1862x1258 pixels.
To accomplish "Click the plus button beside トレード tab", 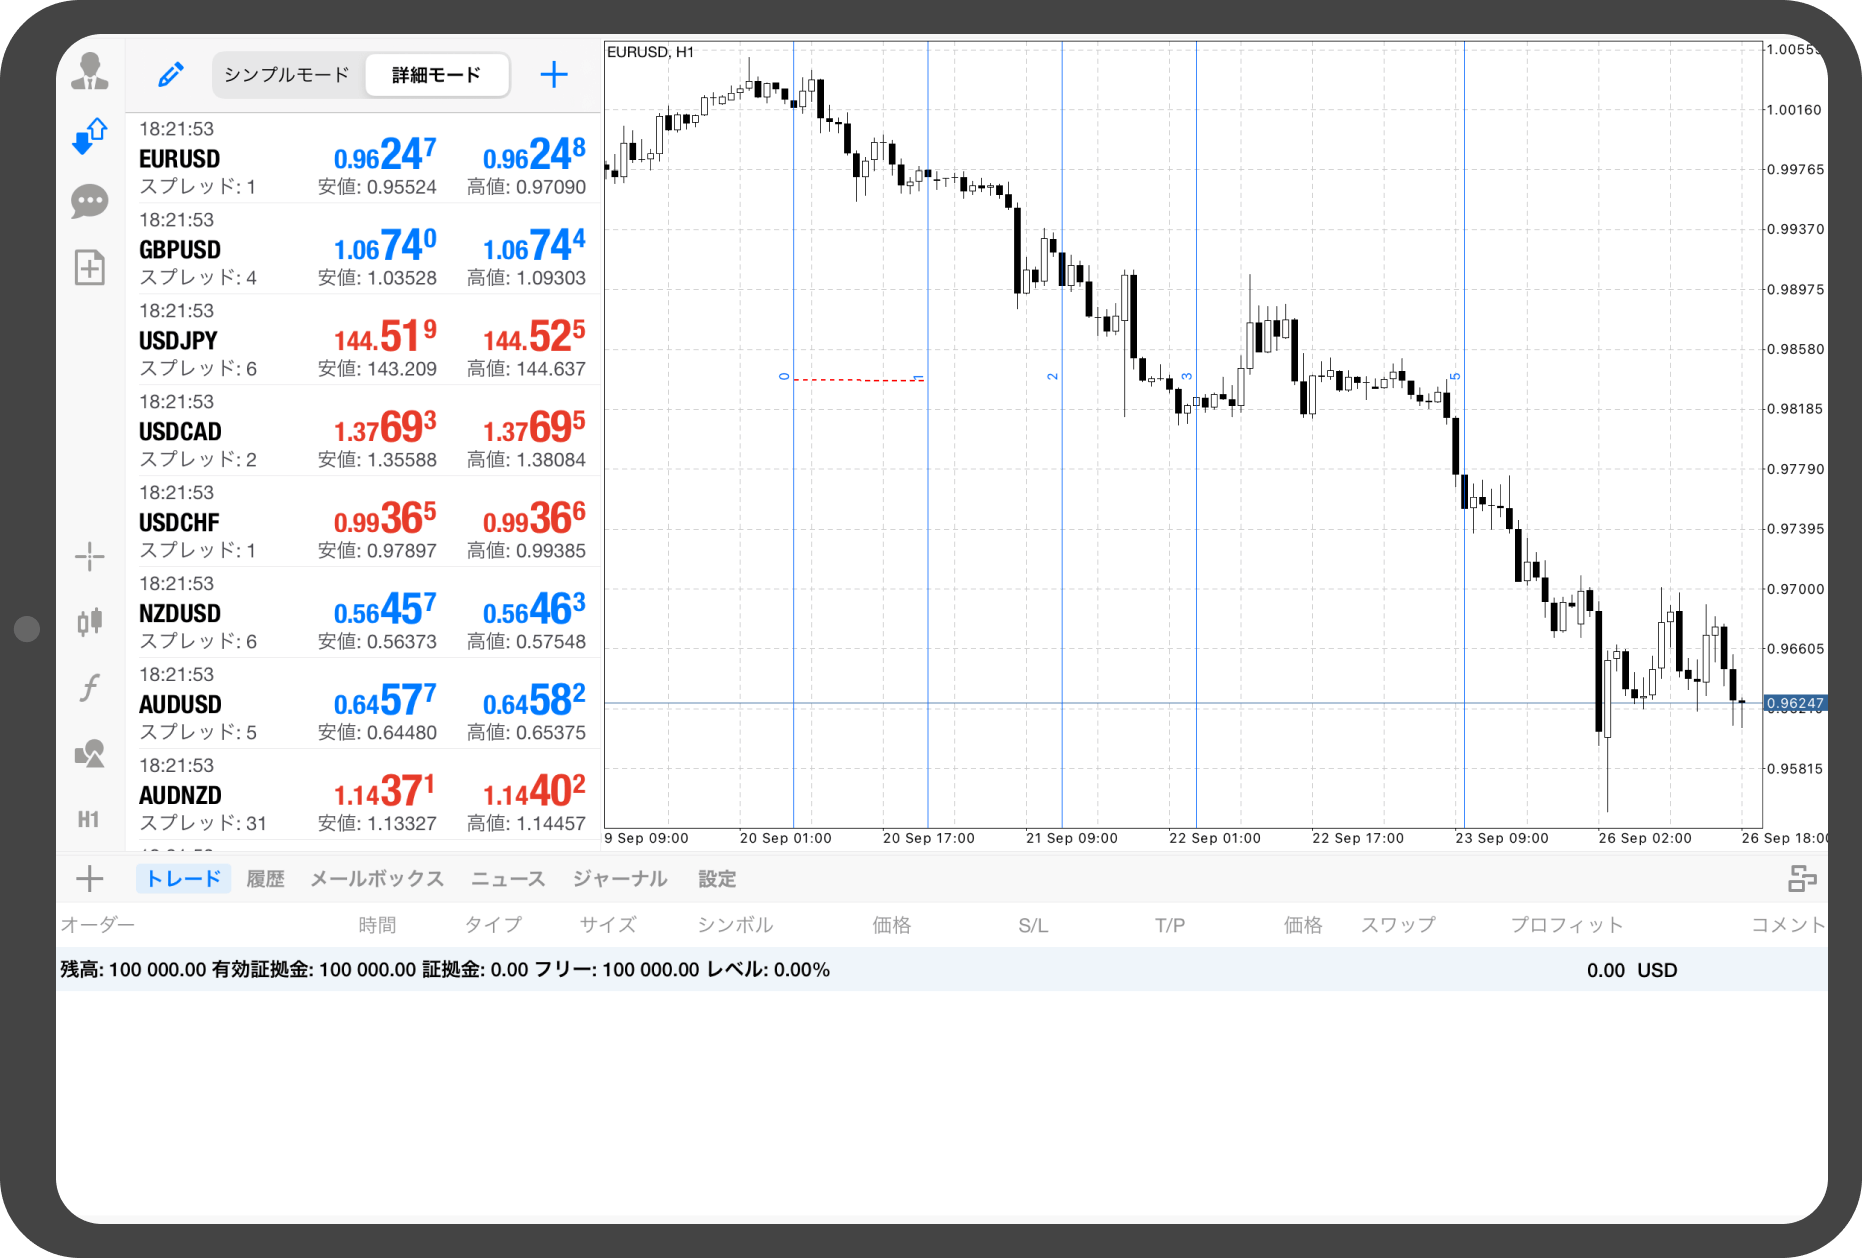I will click(x=90, y=879).
